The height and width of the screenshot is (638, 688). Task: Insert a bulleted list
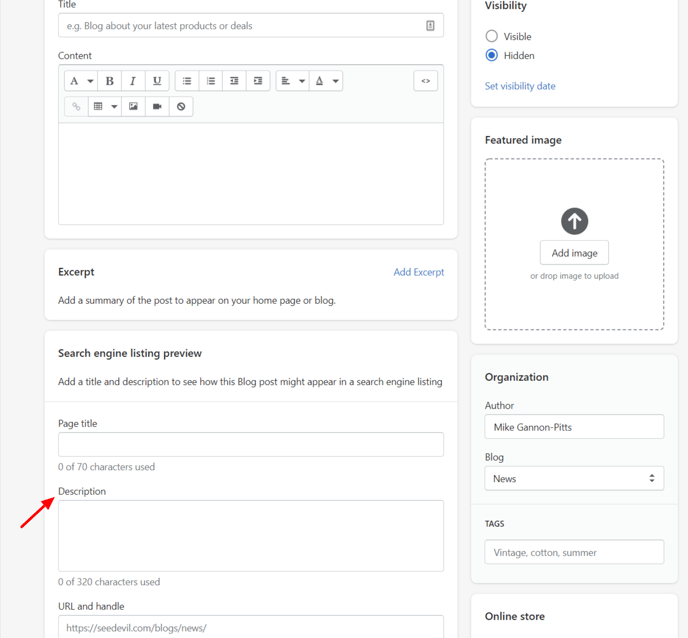pos(187,81)
